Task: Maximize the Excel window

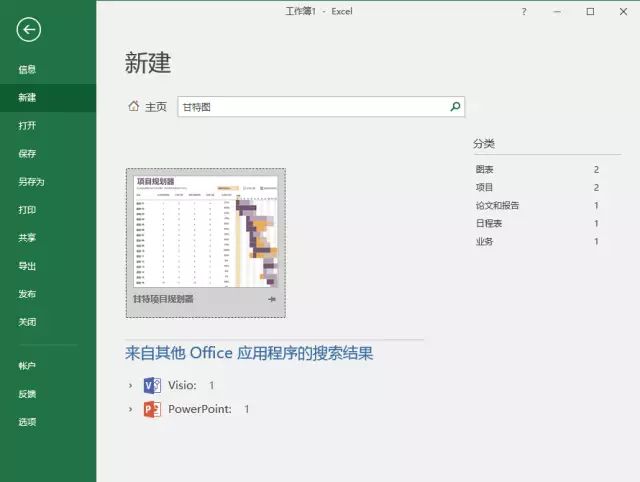Action: 590,11
